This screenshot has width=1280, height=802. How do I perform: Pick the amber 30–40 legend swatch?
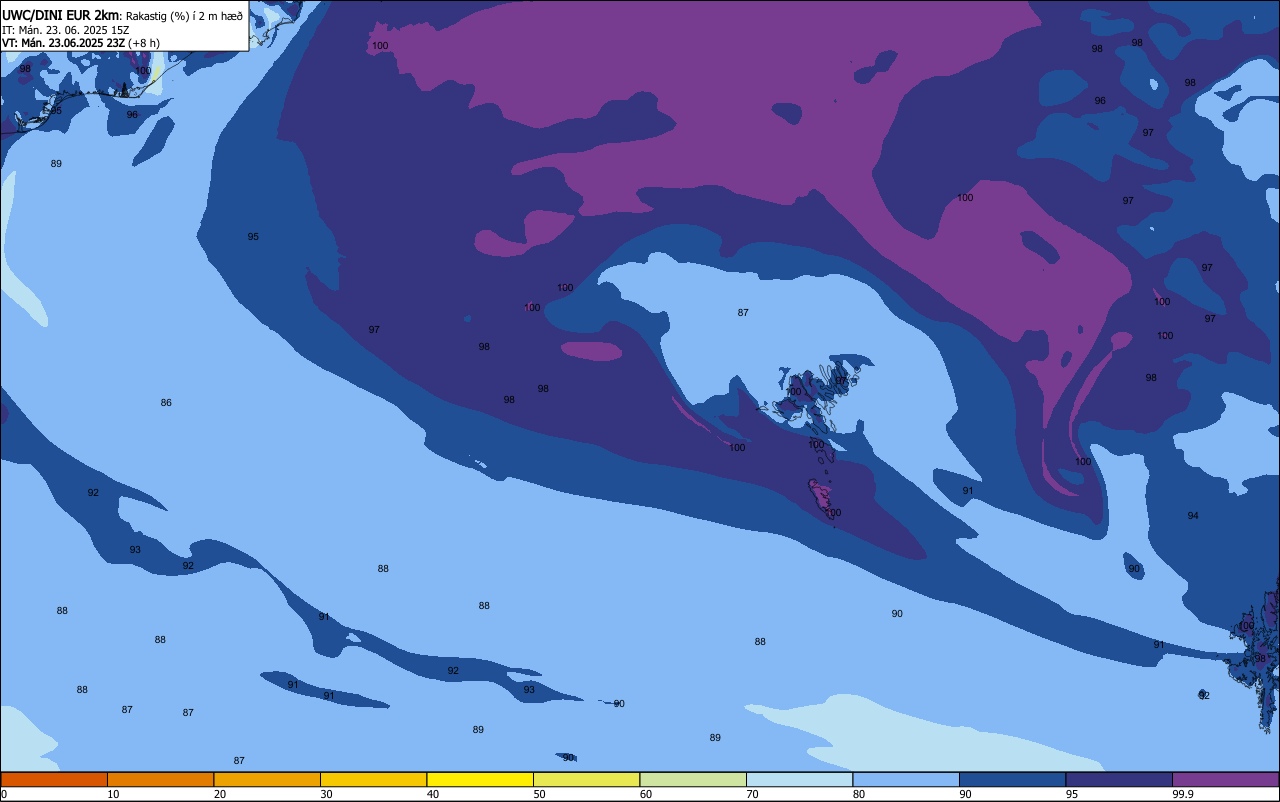coord(373,779)
